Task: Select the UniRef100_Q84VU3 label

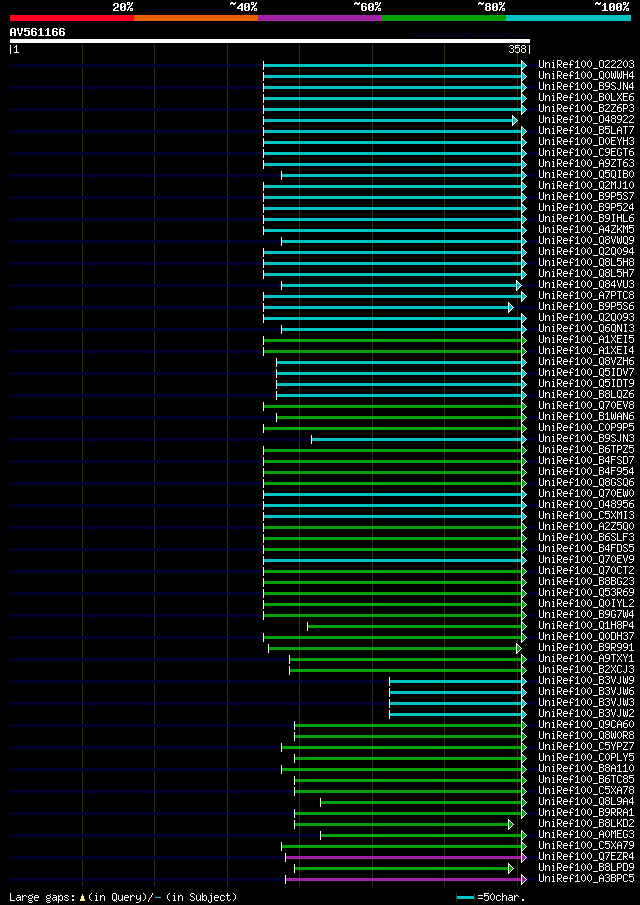Action: 586,285
